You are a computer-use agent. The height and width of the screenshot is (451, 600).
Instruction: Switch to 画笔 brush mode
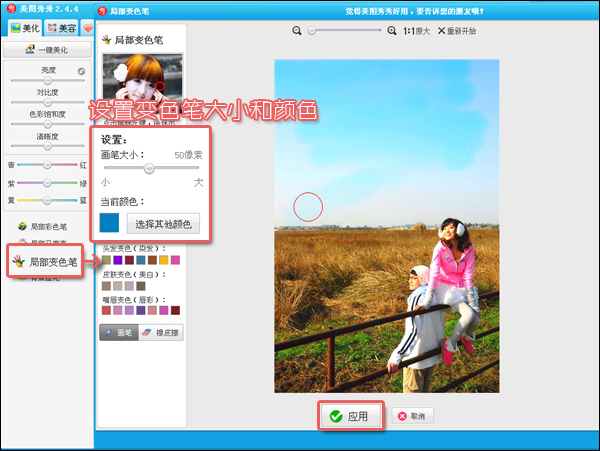click(119, 332)
